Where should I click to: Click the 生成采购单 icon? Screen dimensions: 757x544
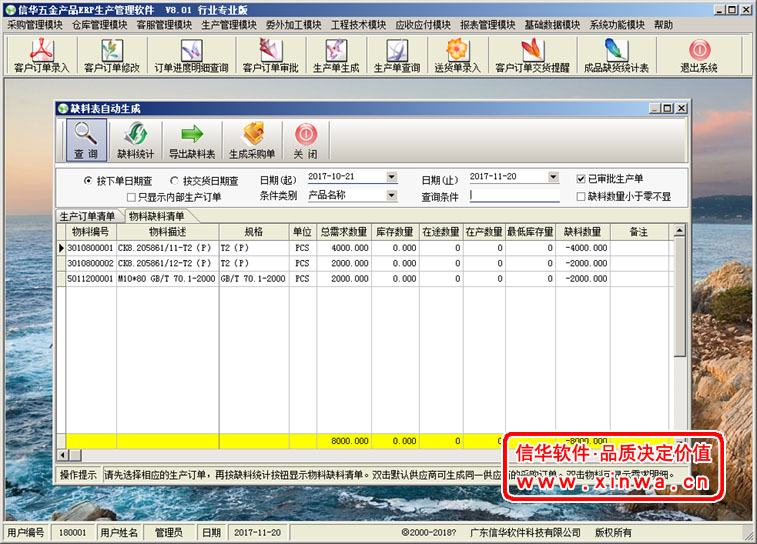252,140
